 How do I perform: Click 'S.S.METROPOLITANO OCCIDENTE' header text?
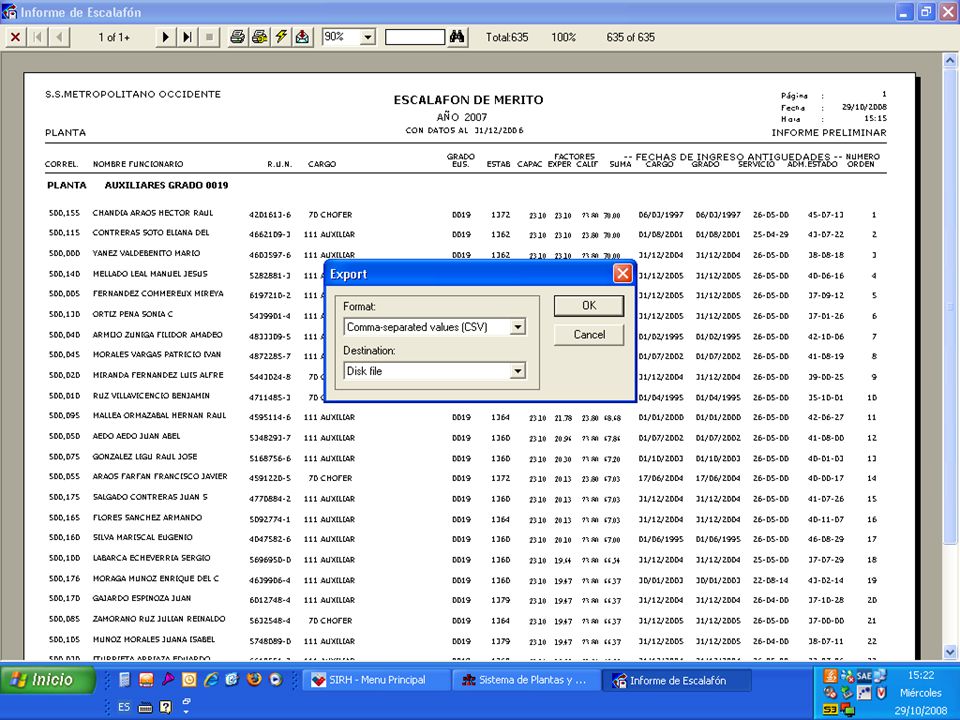coord(133,94)
